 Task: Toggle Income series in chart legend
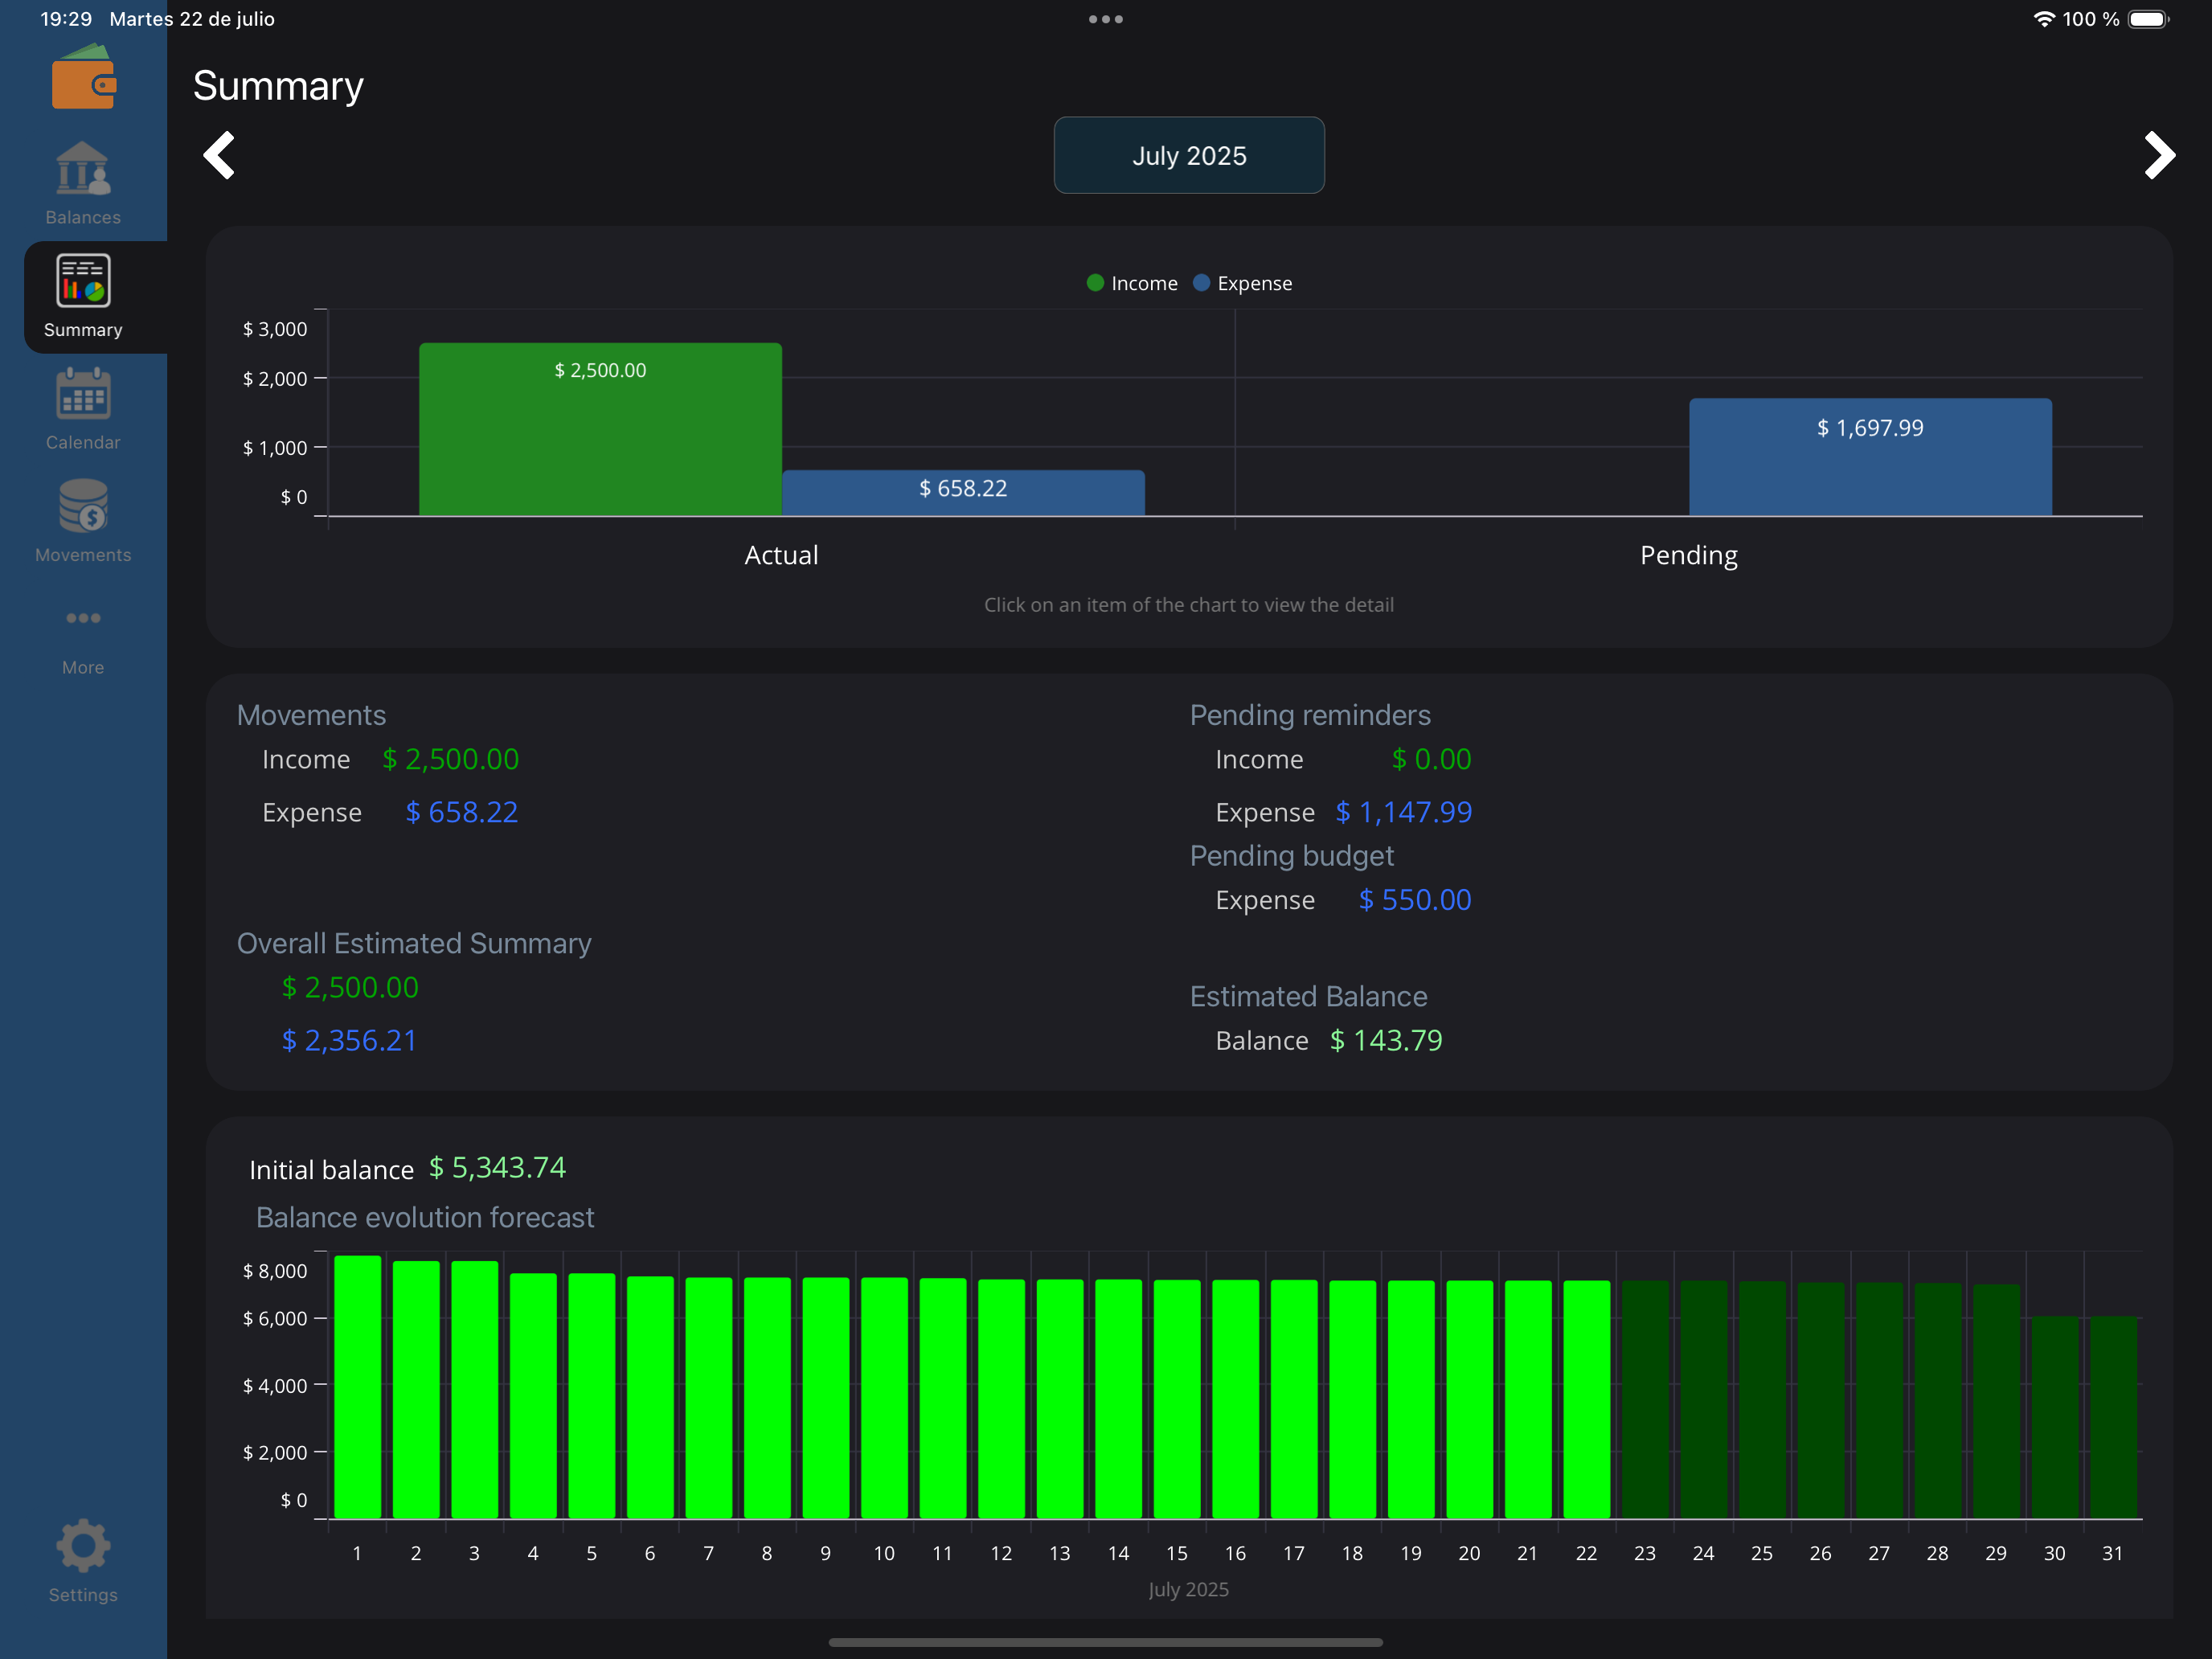(1132, 283)
